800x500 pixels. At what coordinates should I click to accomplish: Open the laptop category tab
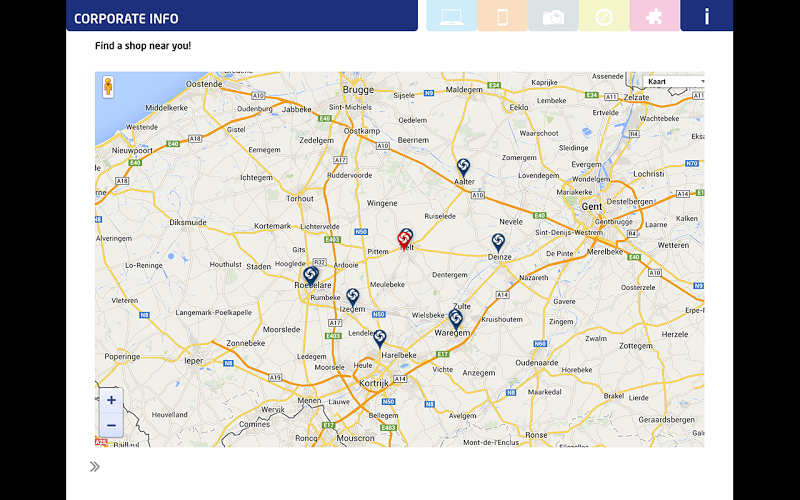coord(452,16)
